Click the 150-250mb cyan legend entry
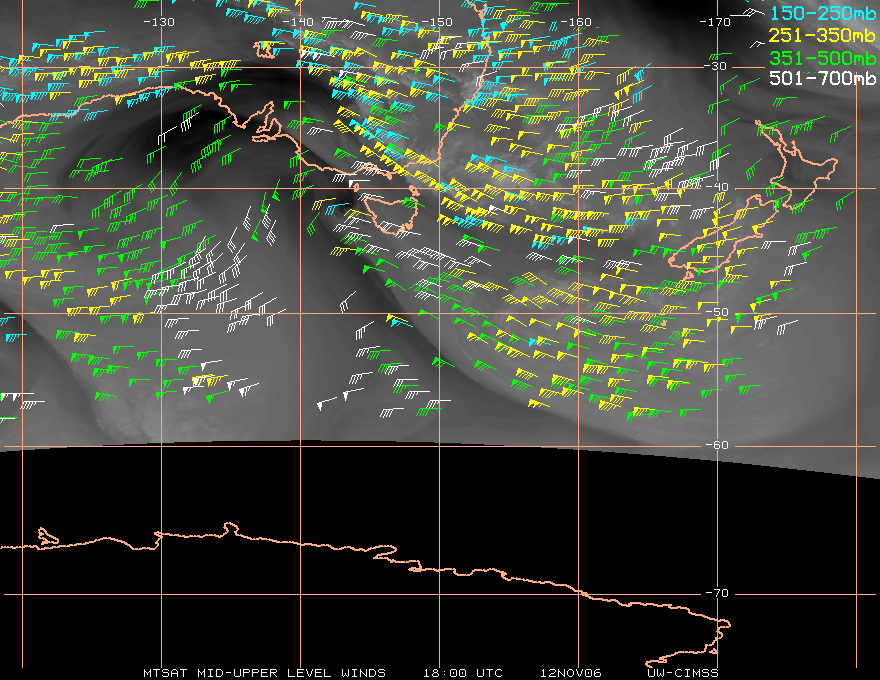The height and width of the screenshot is (680, 880). (822, 13)
